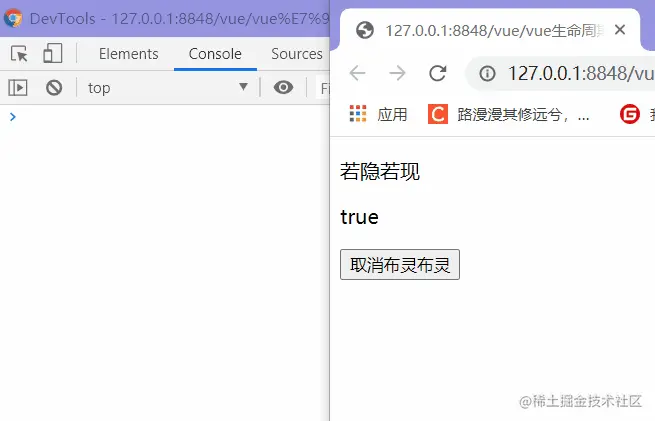Open the Sources tab

click(x=297, y=54)
